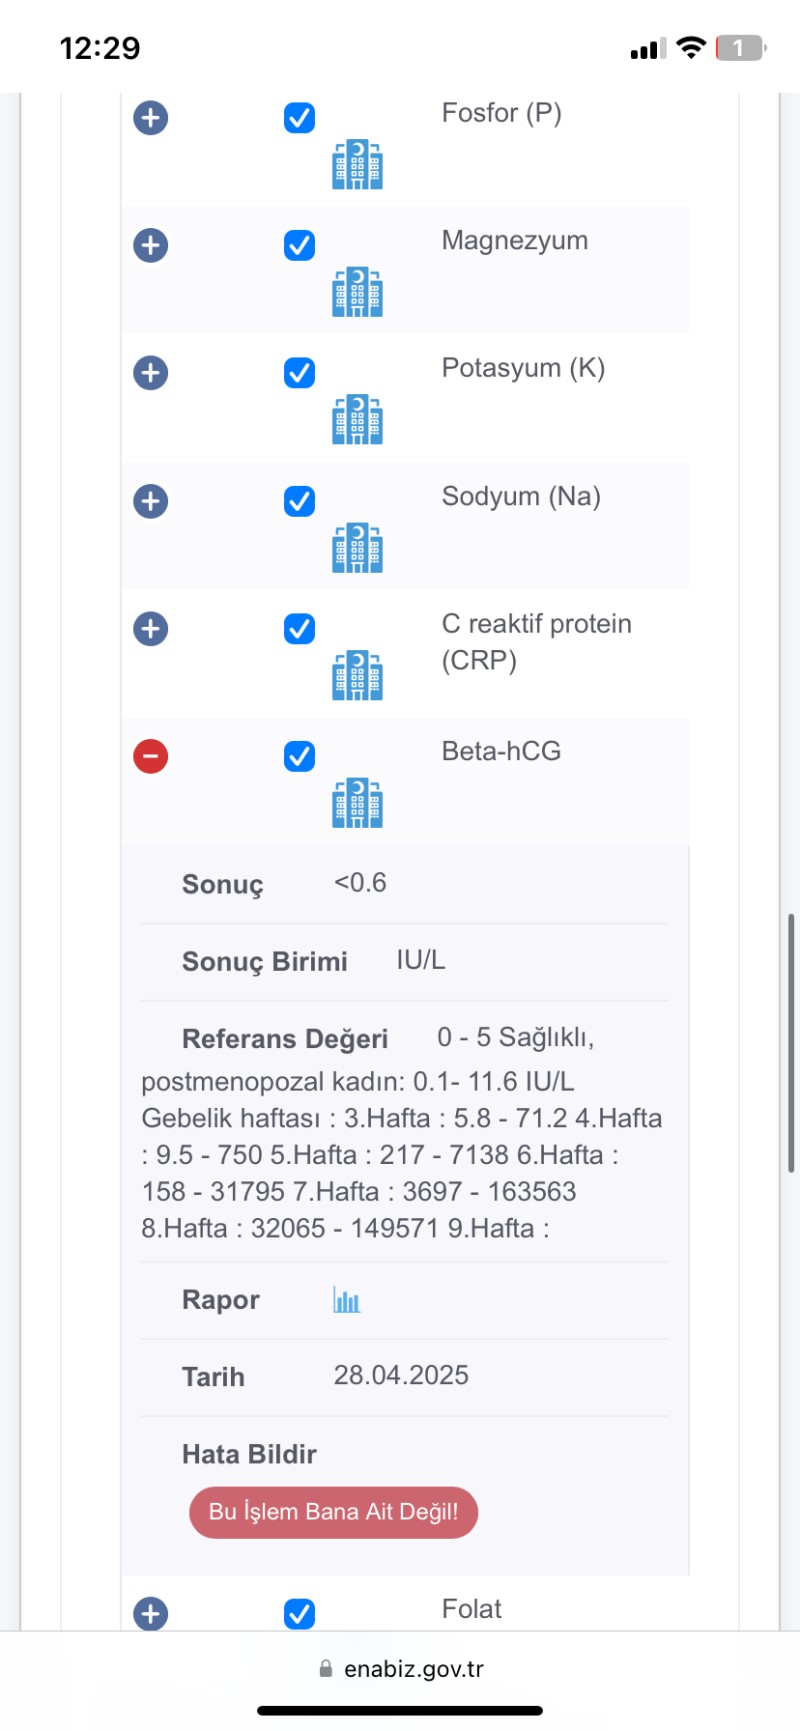Expand the Sodyum (Na) row details
The height and width of the screenshot is (1731, 800).
tap(151, 501)
